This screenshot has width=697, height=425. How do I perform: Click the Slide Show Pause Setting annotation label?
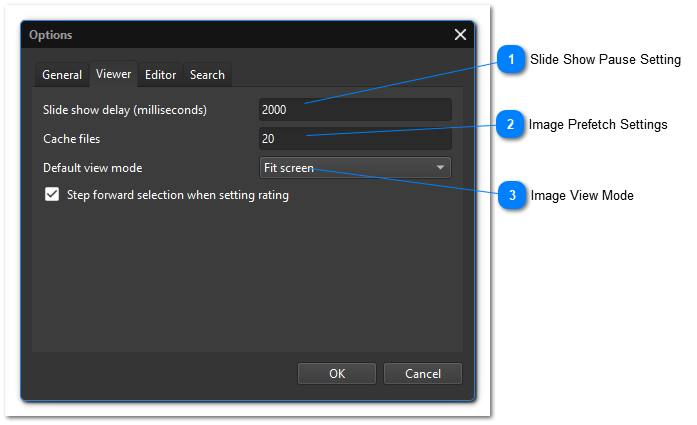(605, 60)
